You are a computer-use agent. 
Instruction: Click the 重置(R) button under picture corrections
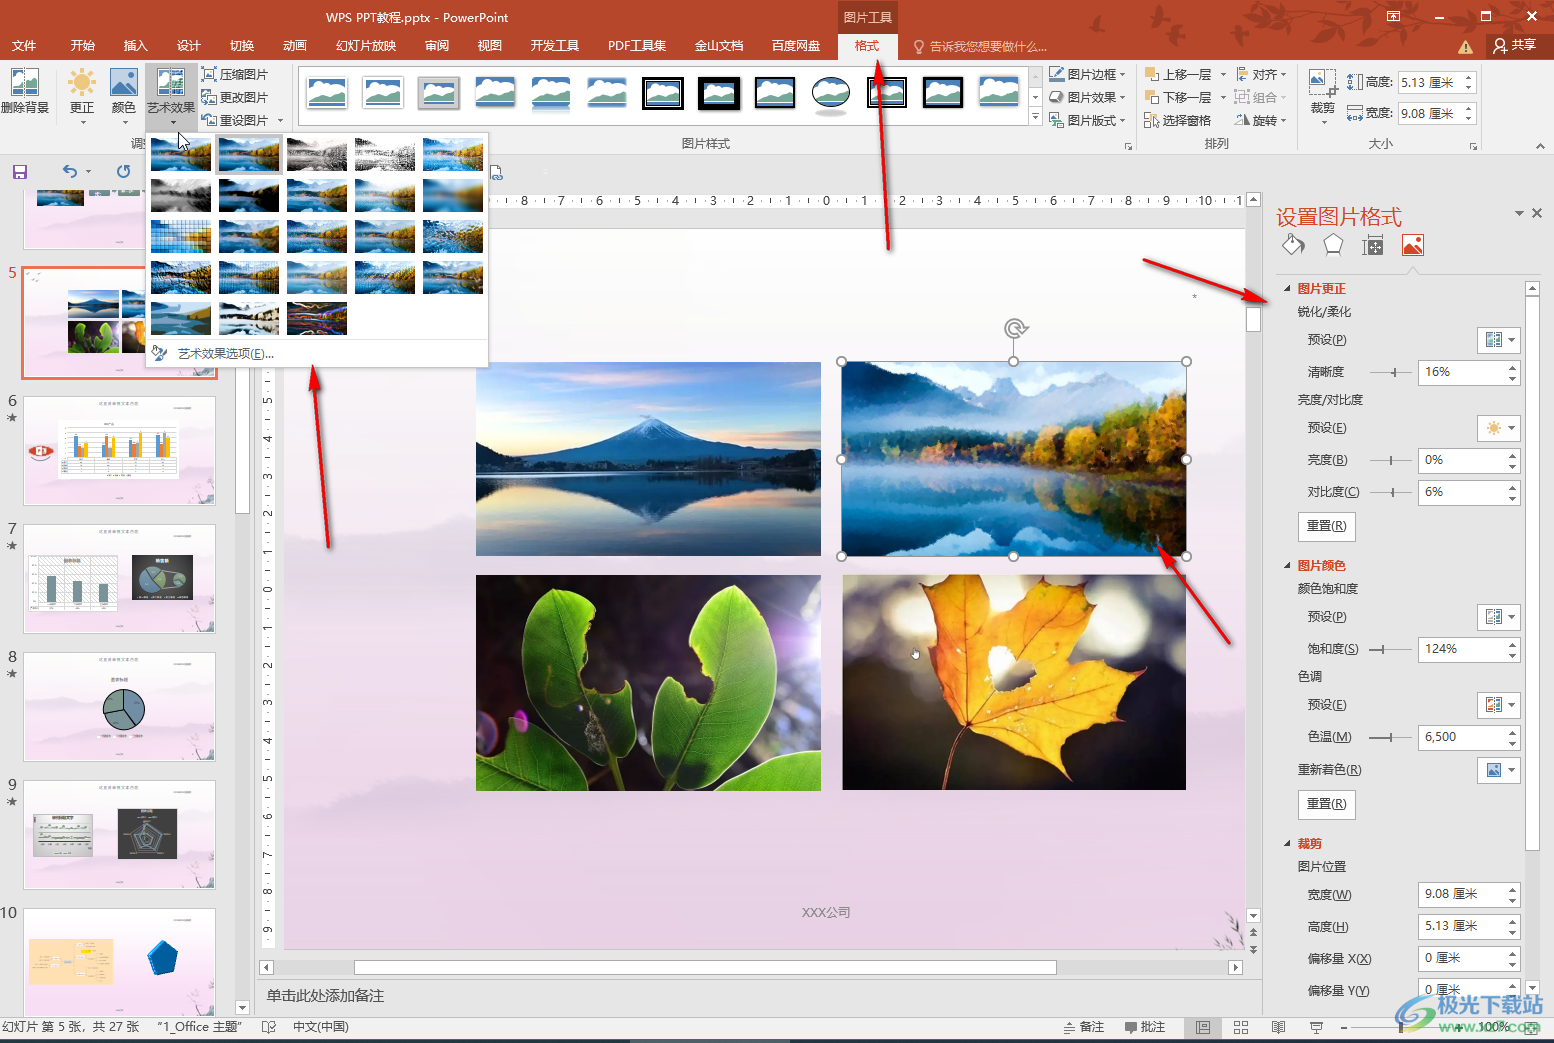(x=1326, y=526)
